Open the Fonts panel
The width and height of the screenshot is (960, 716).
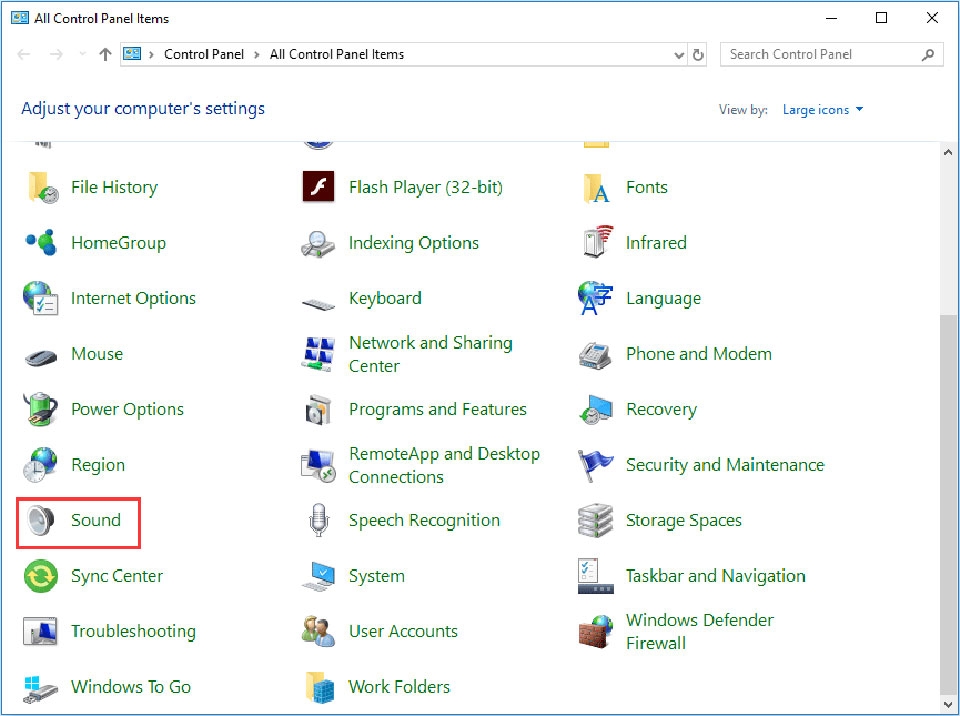[647, 187]
